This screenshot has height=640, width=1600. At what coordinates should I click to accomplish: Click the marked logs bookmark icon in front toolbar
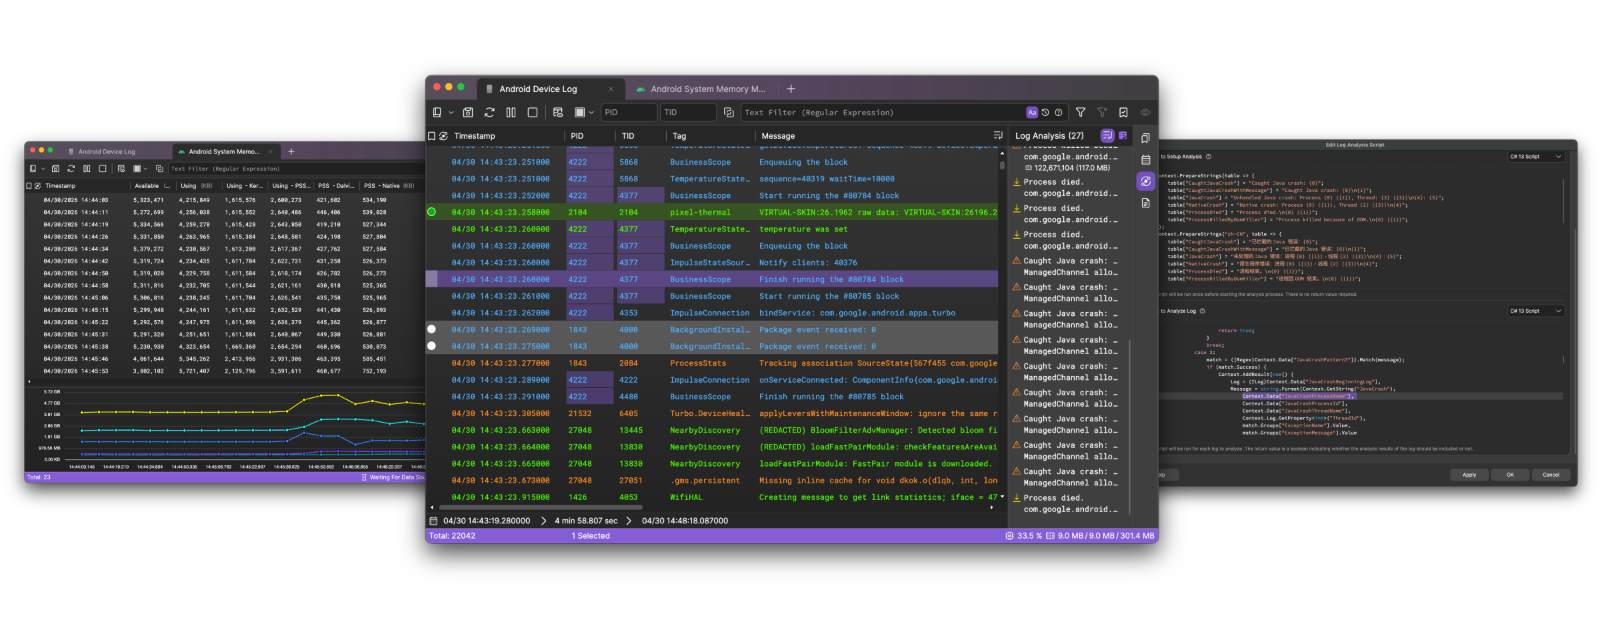pyautogui.click(x=1123, y=112)
